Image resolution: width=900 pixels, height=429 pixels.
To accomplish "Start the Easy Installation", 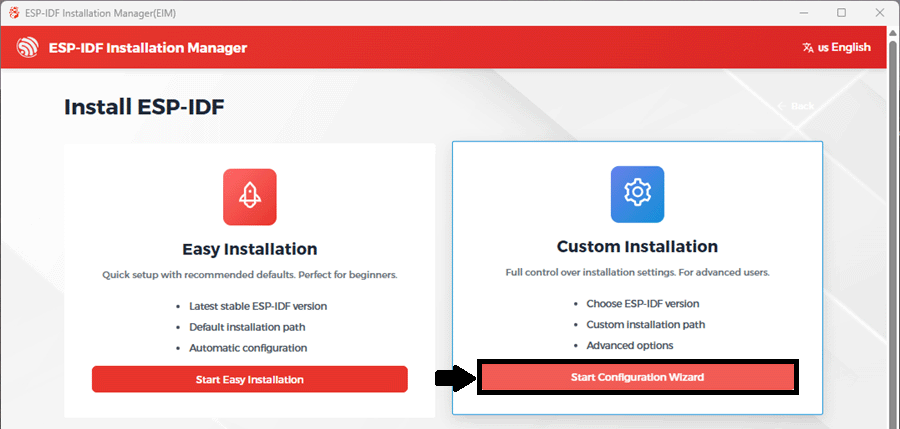I will 250,380.
